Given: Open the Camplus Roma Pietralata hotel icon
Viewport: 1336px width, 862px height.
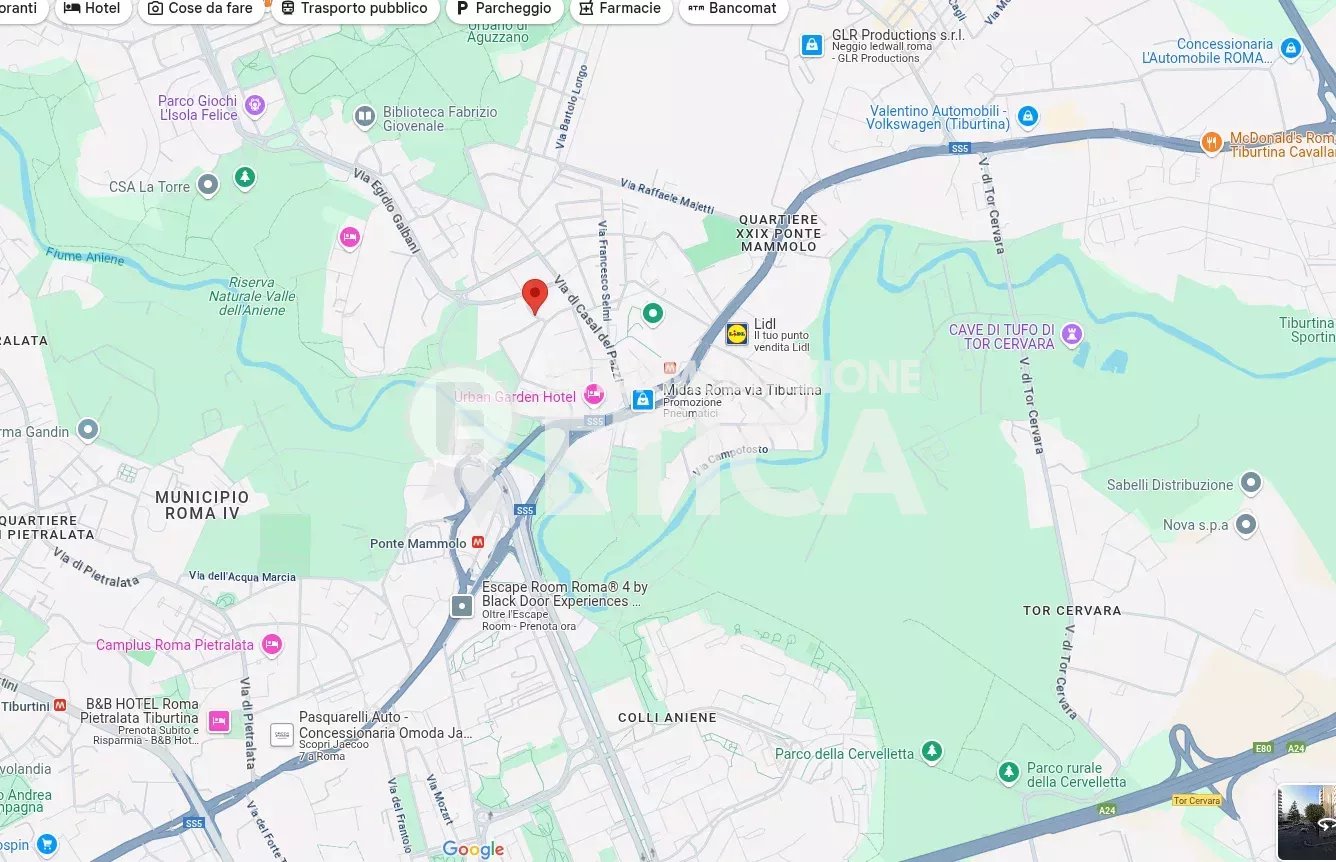Looking at the screenshot, I should tap(271, 645).
